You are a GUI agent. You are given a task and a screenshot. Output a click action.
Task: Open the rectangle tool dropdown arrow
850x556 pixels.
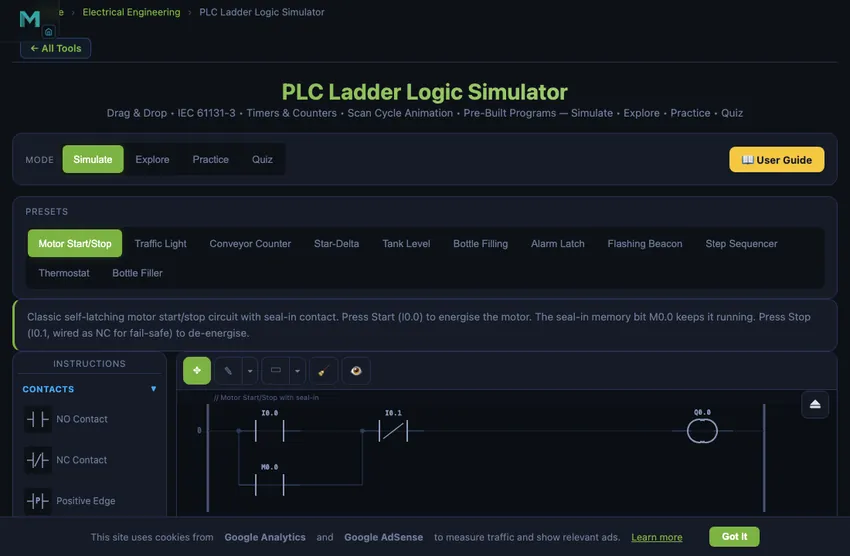[x=298, y=371]
